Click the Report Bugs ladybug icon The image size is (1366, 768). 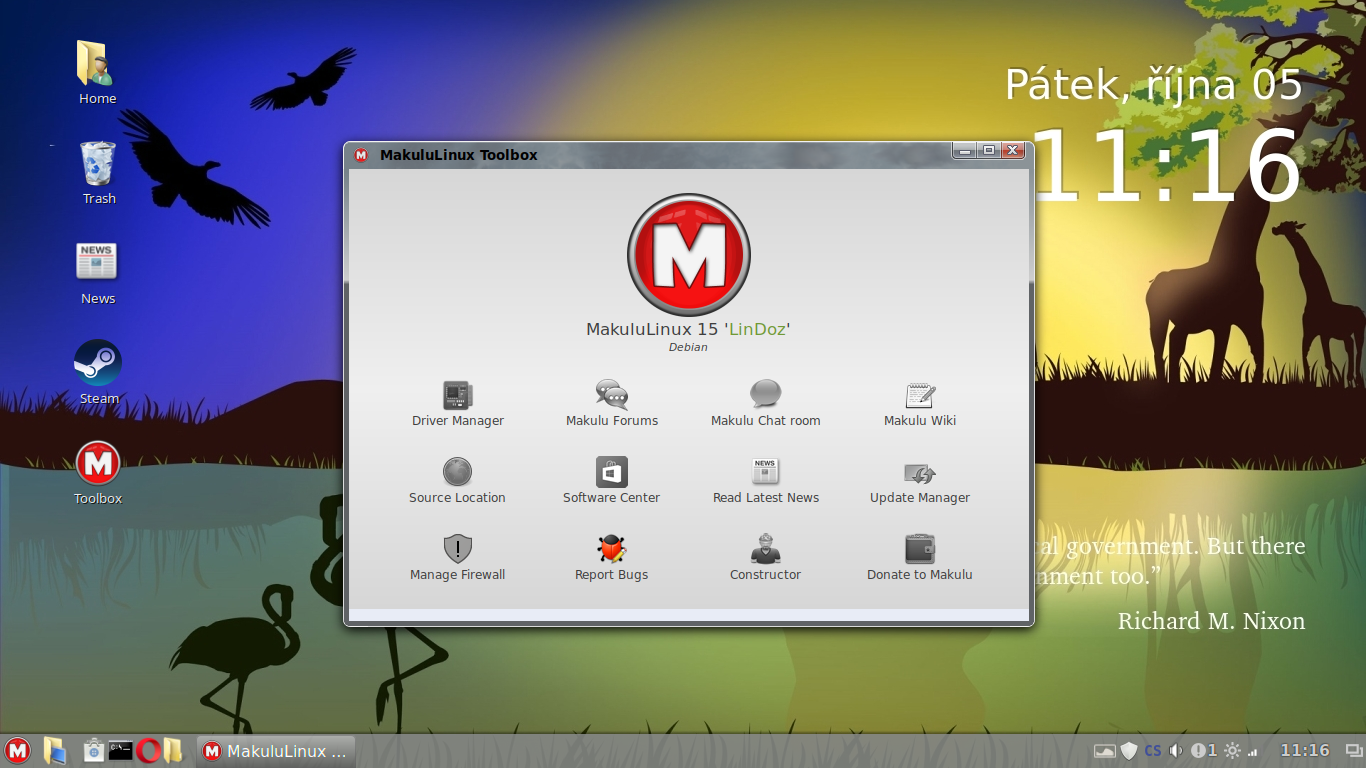(612, 548)
